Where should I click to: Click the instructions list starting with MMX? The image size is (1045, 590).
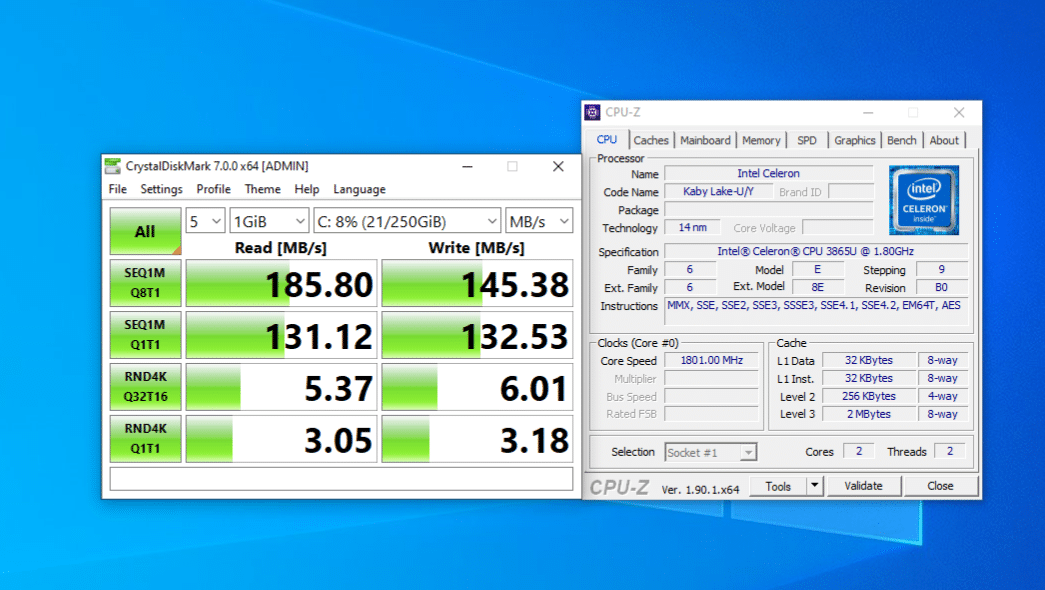coord(816,312)
